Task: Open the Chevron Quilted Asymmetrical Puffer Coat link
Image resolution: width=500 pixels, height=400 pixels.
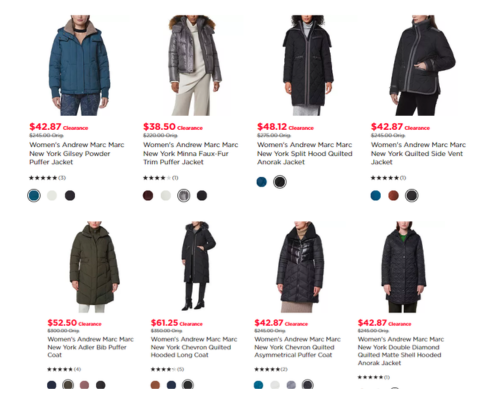Action: (x=297, y=347)
